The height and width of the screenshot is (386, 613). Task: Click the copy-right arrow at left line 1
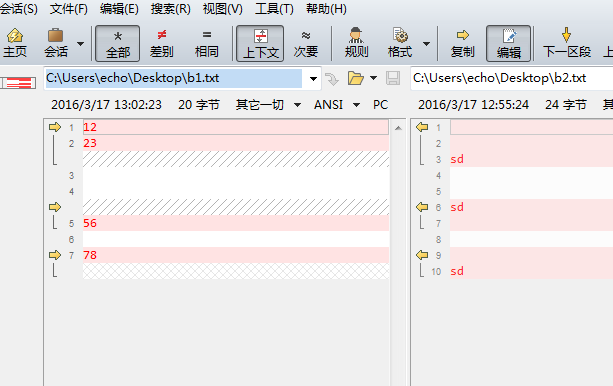(x=55, y=127)
